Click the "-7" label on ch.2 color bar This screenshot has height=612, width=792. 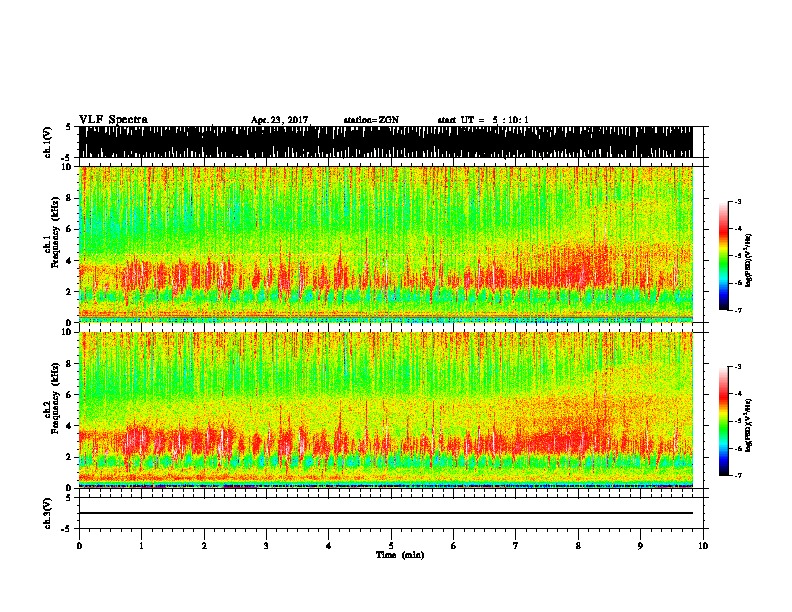point(738,476)
